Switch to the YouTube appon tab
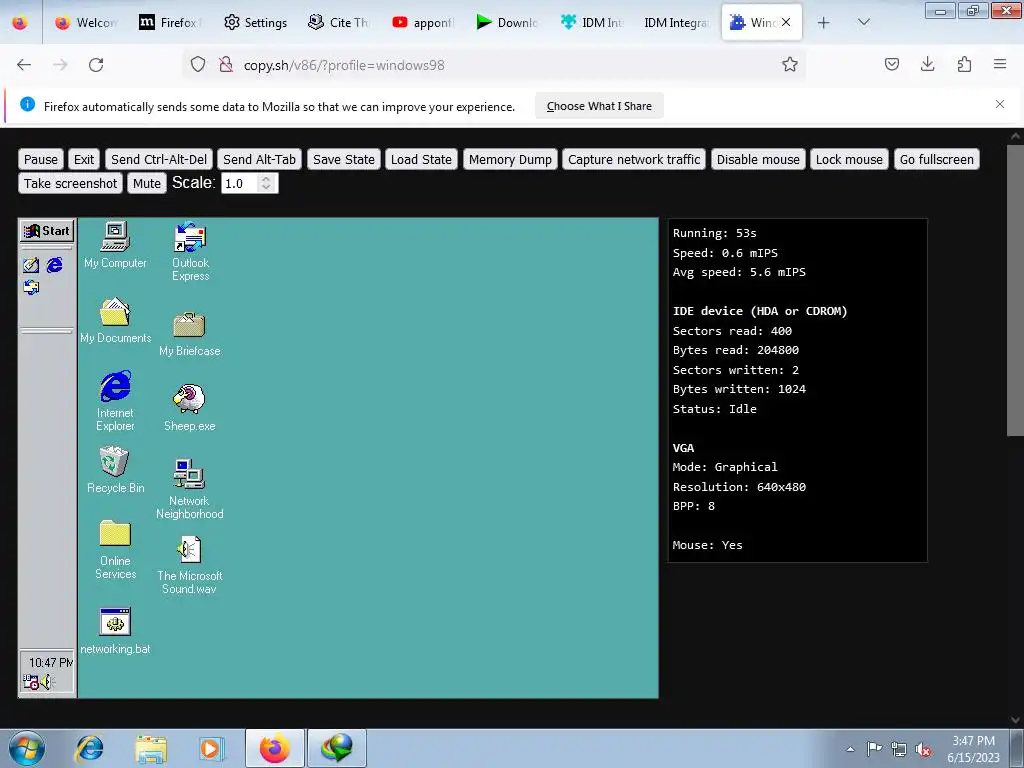1024x768 pixels. [x=423, y=23]
